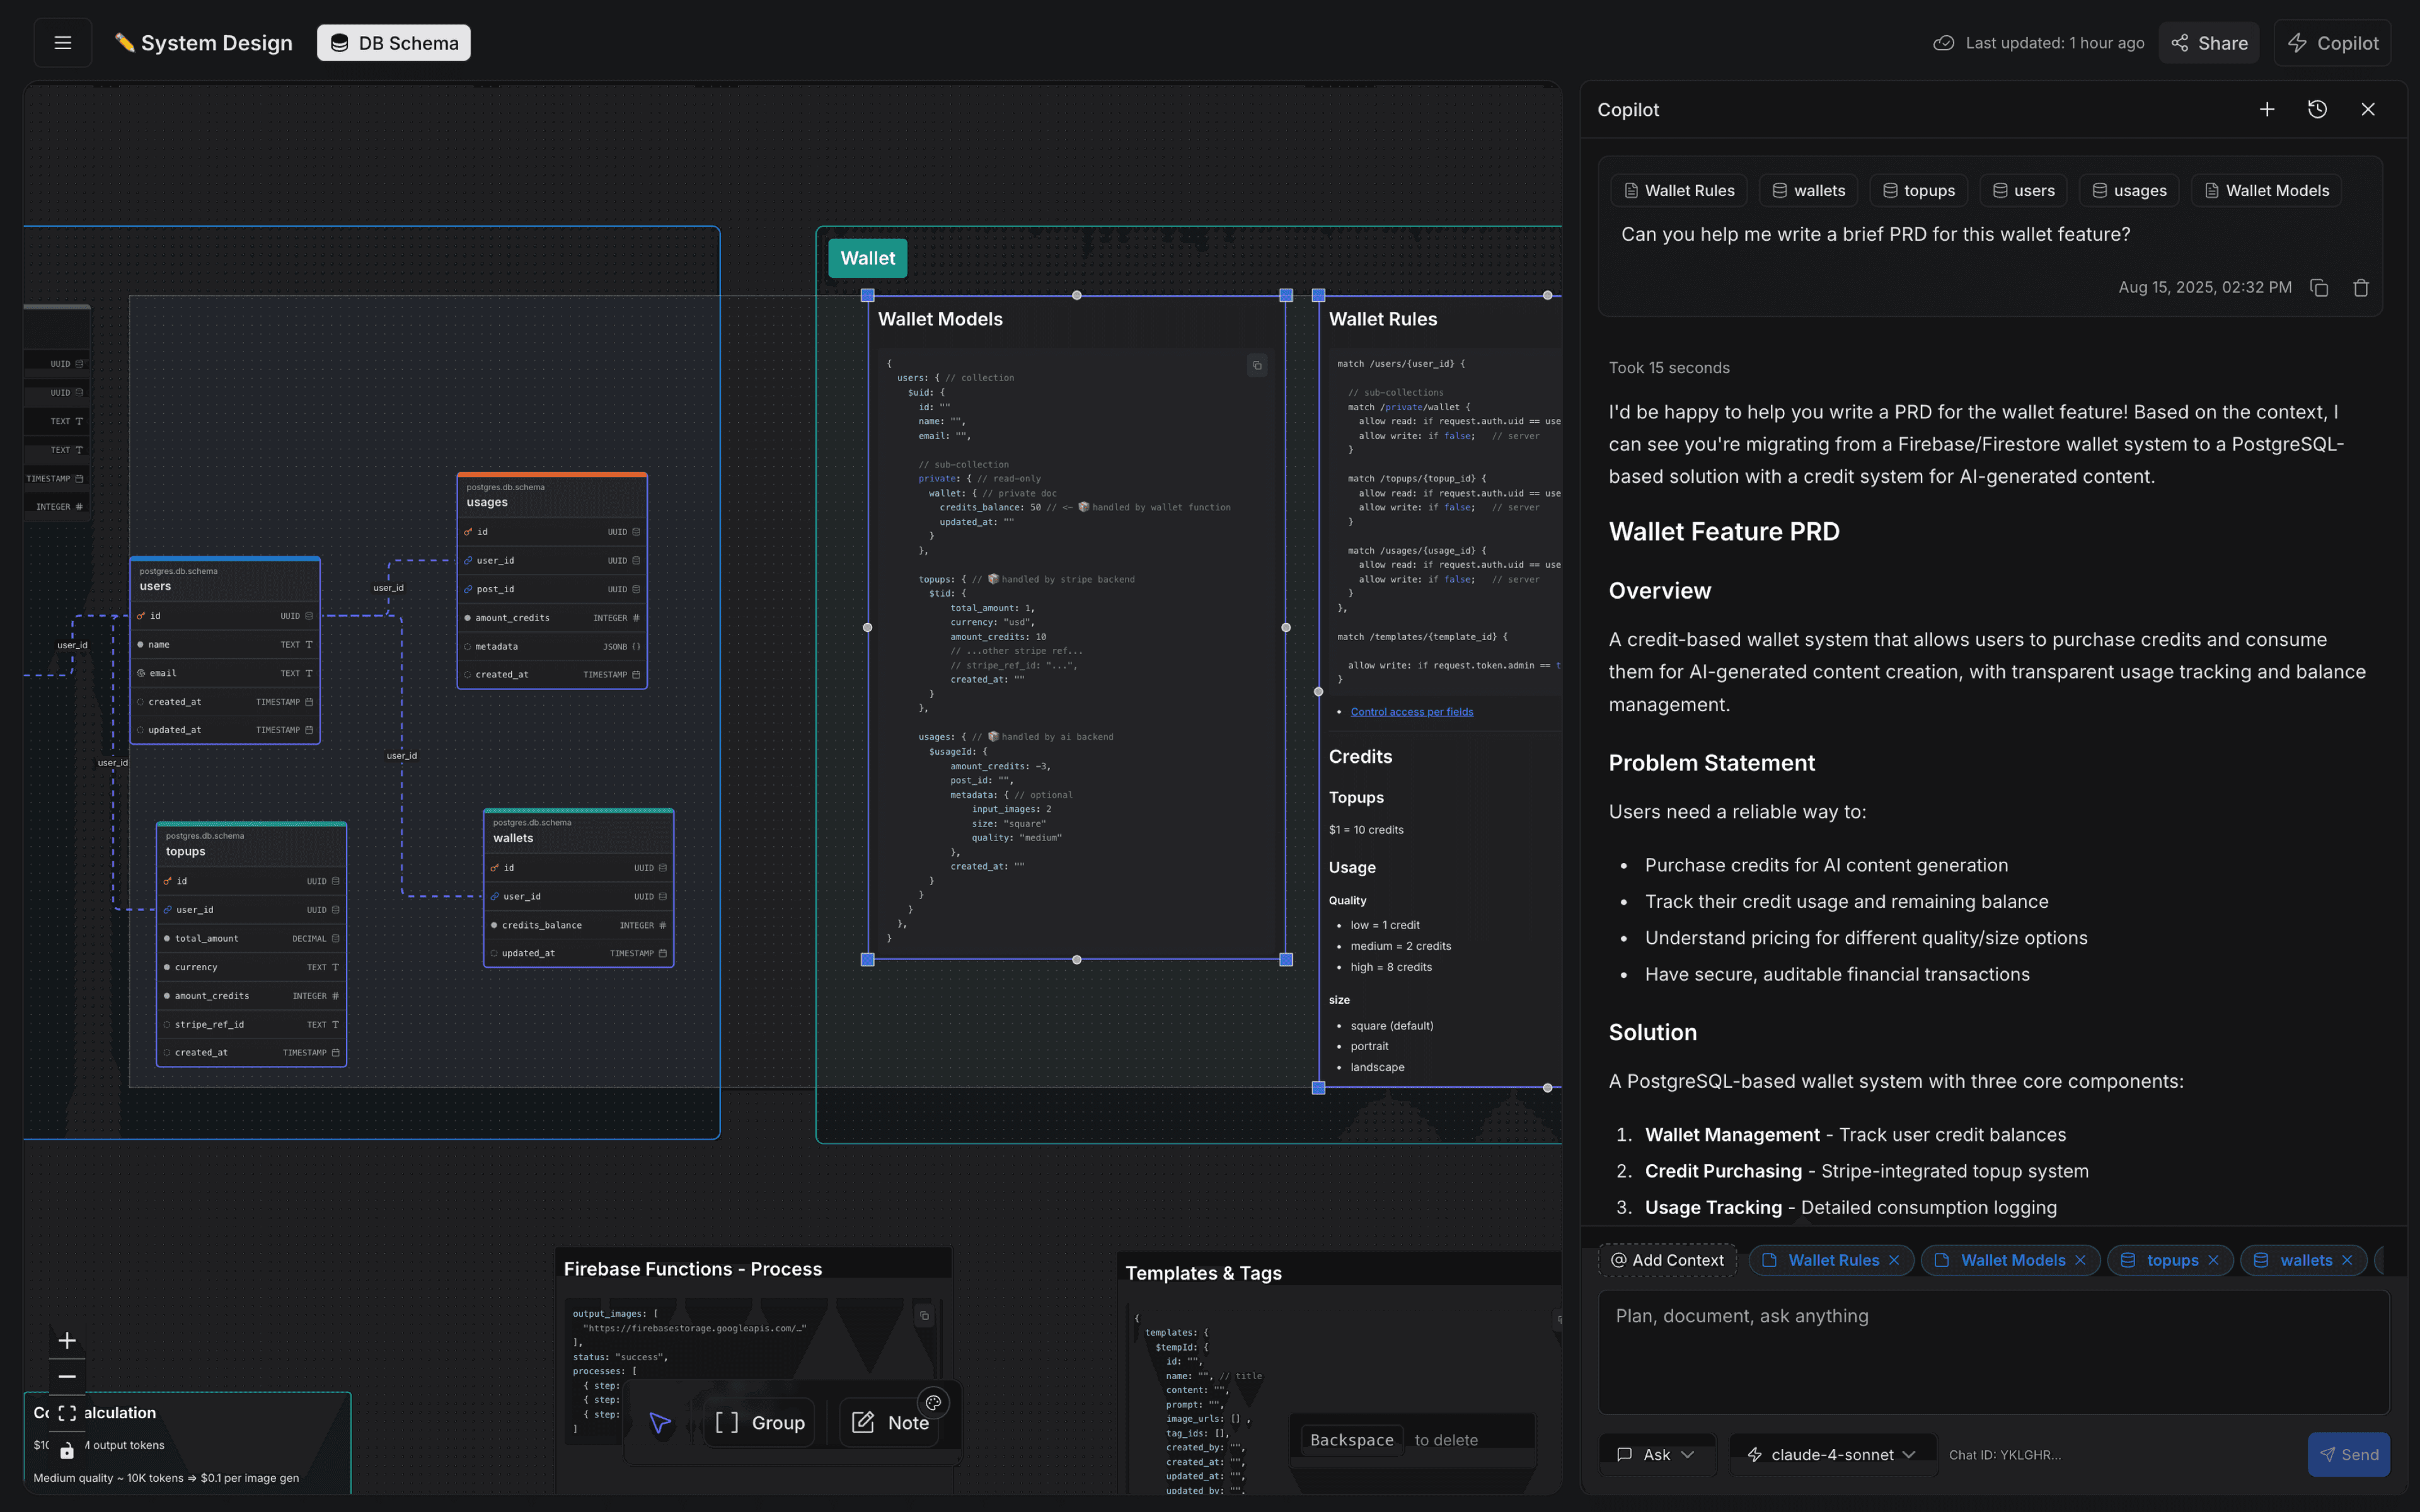Remove the topups context chip
The width and height of the screenshot is (2420, 1512).
click(2214, 1260)
